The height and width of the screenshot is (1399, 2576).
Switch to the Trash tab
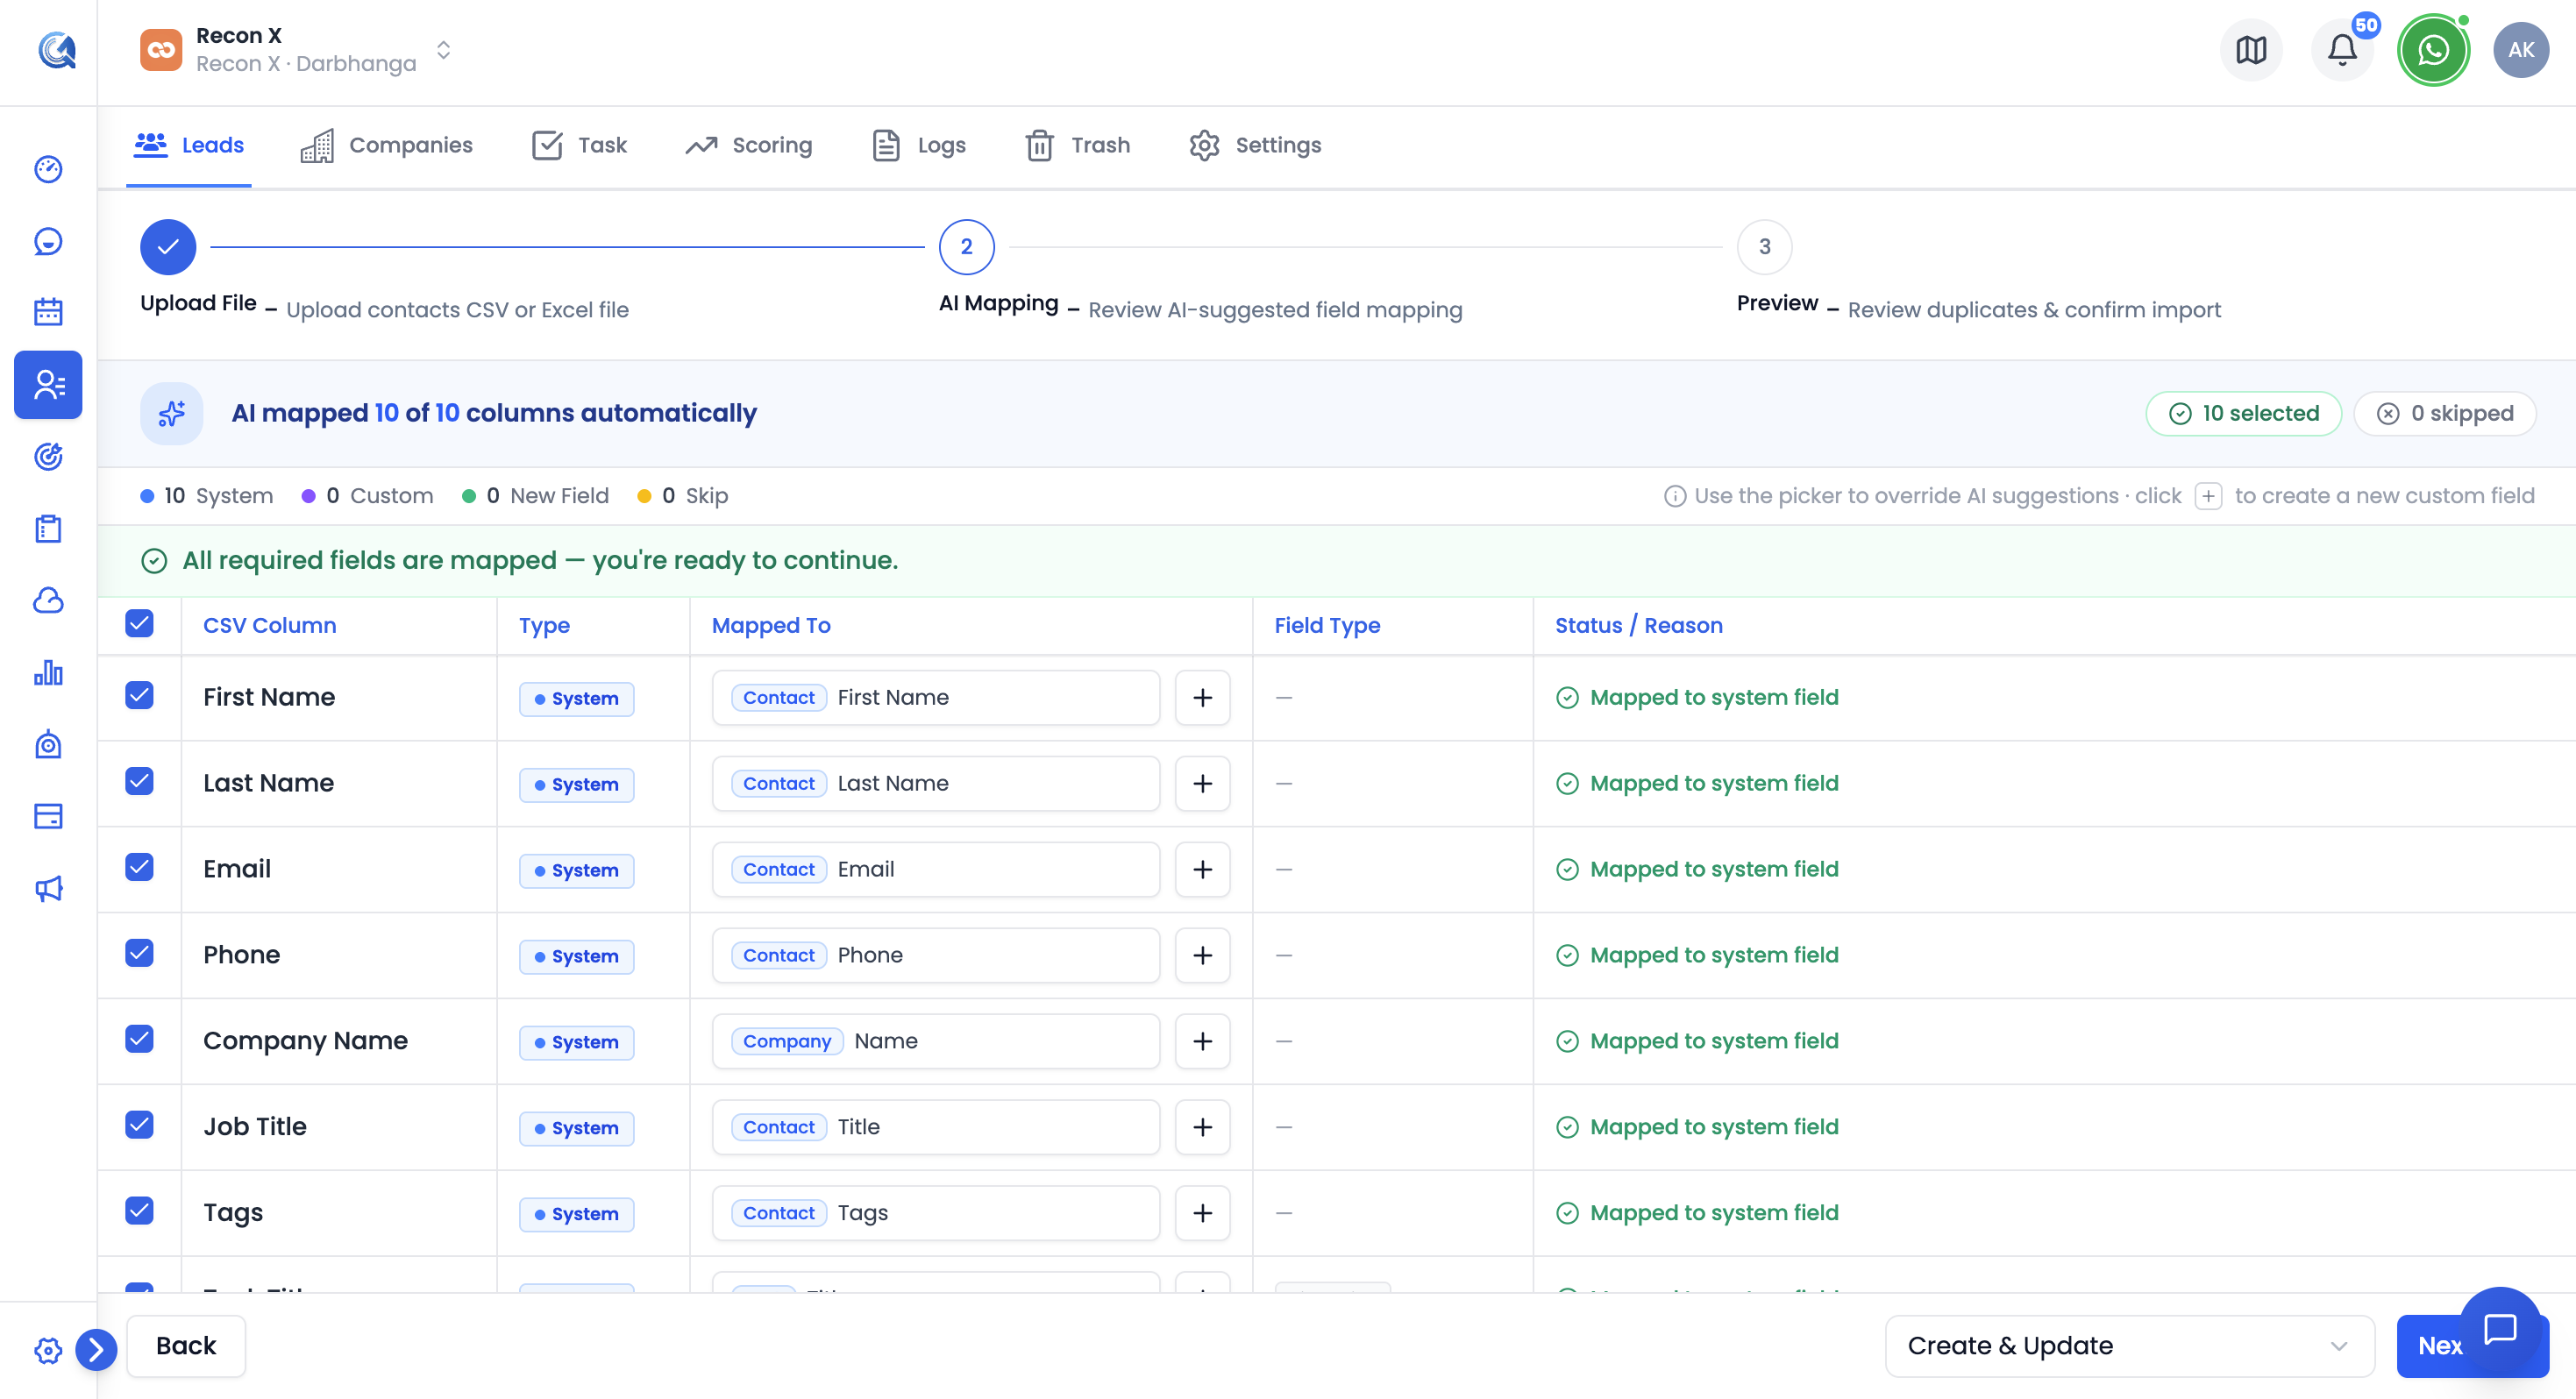(1078, 146)
